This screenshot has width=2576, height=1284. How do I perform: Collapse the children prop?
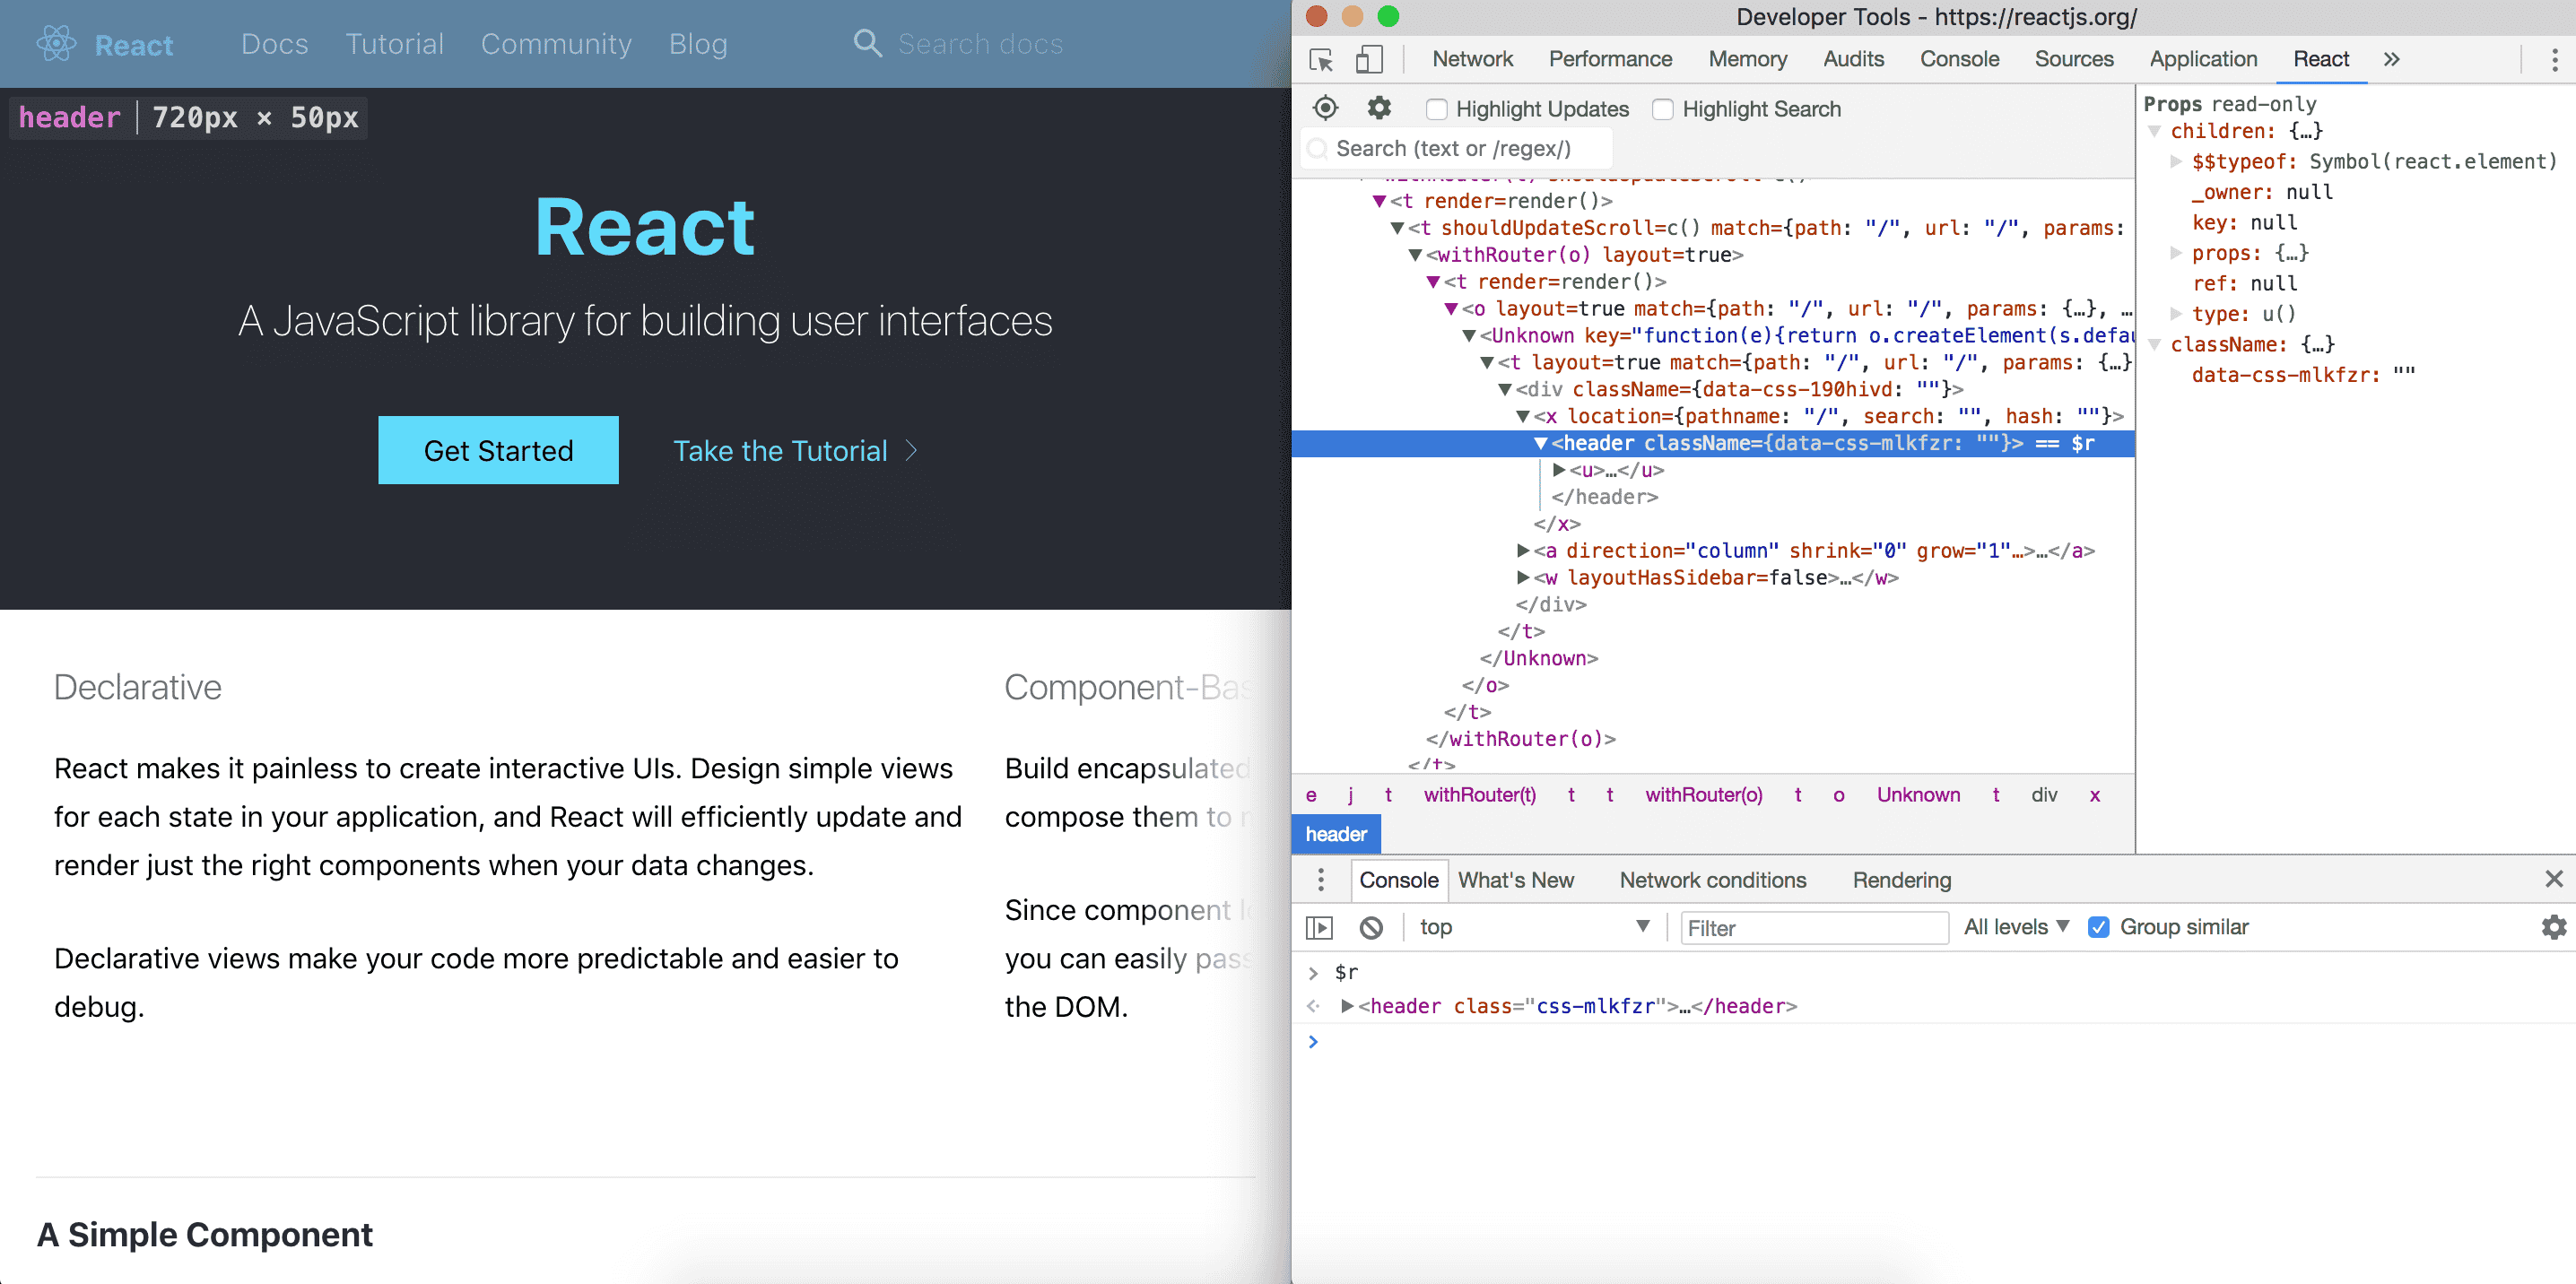coord(2155,131)
